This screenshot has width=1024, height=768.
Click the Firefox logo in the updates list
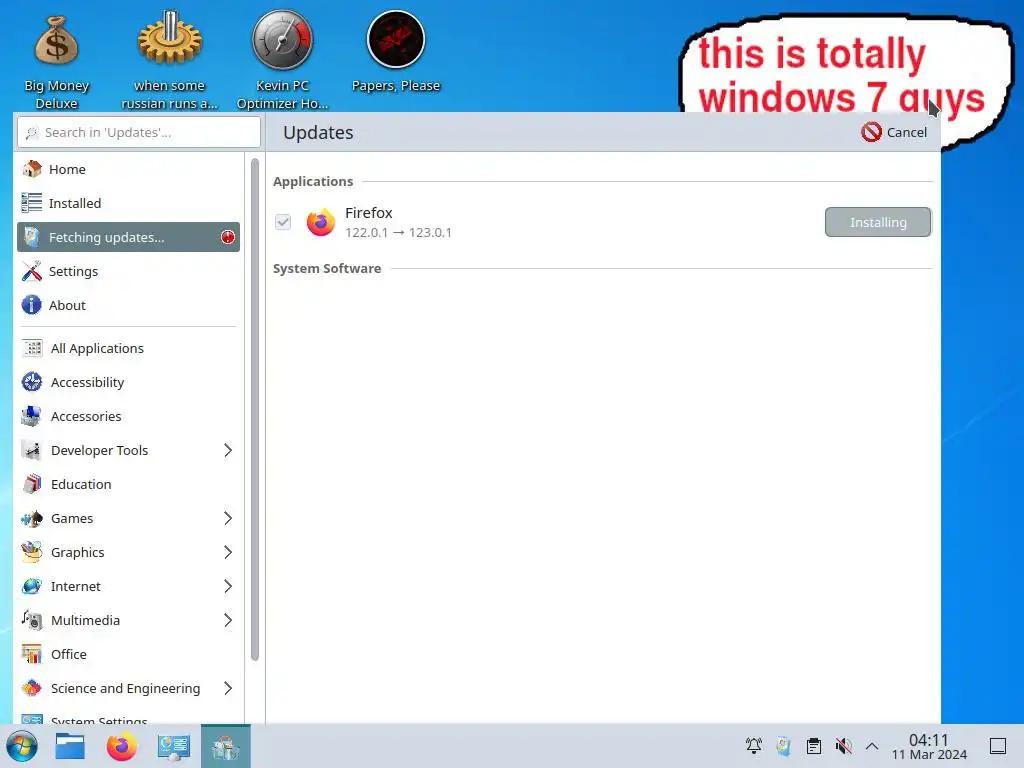[x=321, y=222]
